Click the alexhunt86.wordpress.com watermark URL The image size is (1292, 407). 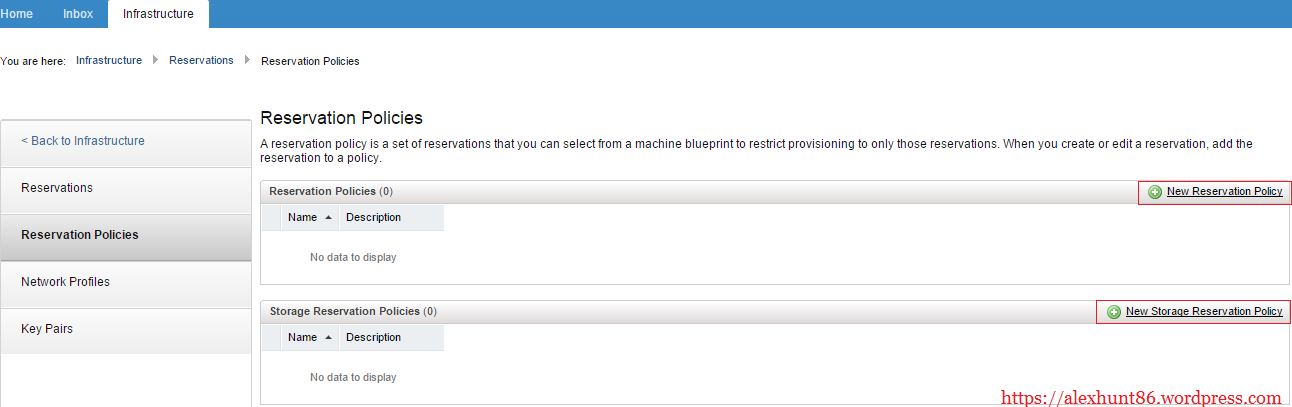click(1141, 397)
